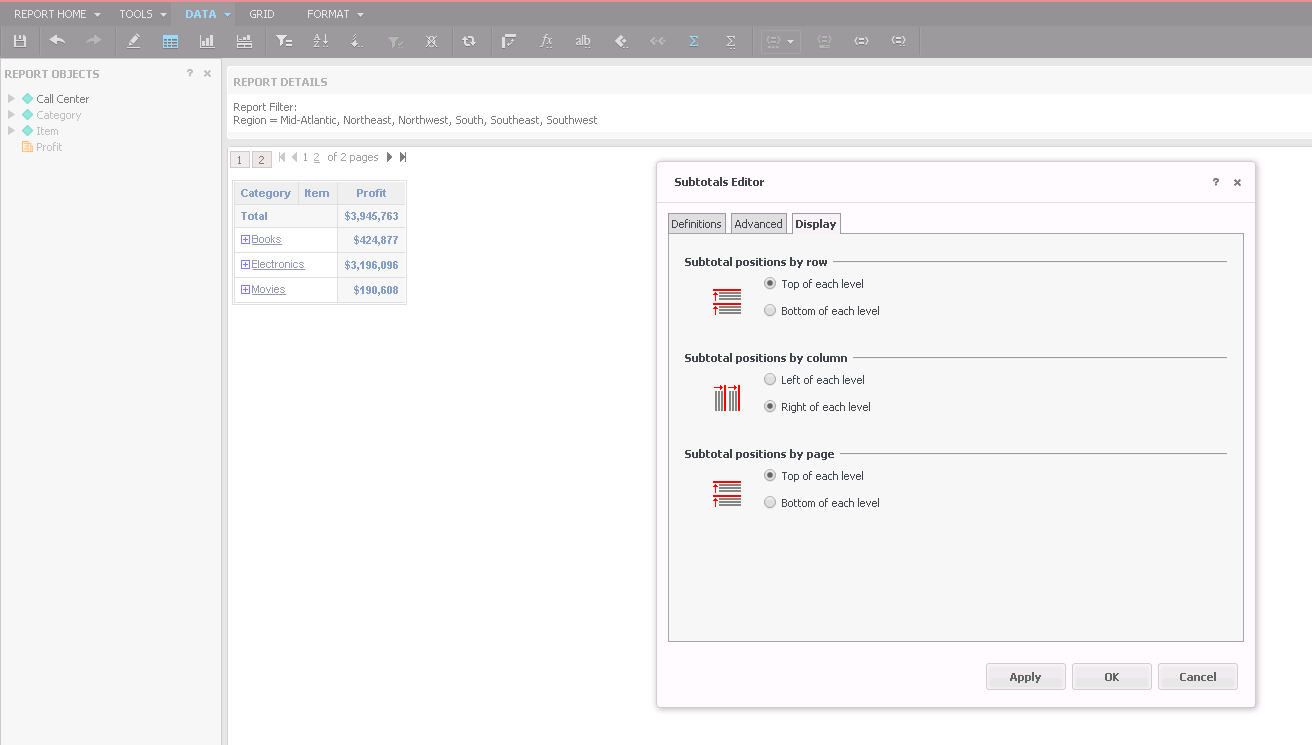Open the report filter editor icon
This screenshot has width=1312, height=745.
click(x=284, y=41)
